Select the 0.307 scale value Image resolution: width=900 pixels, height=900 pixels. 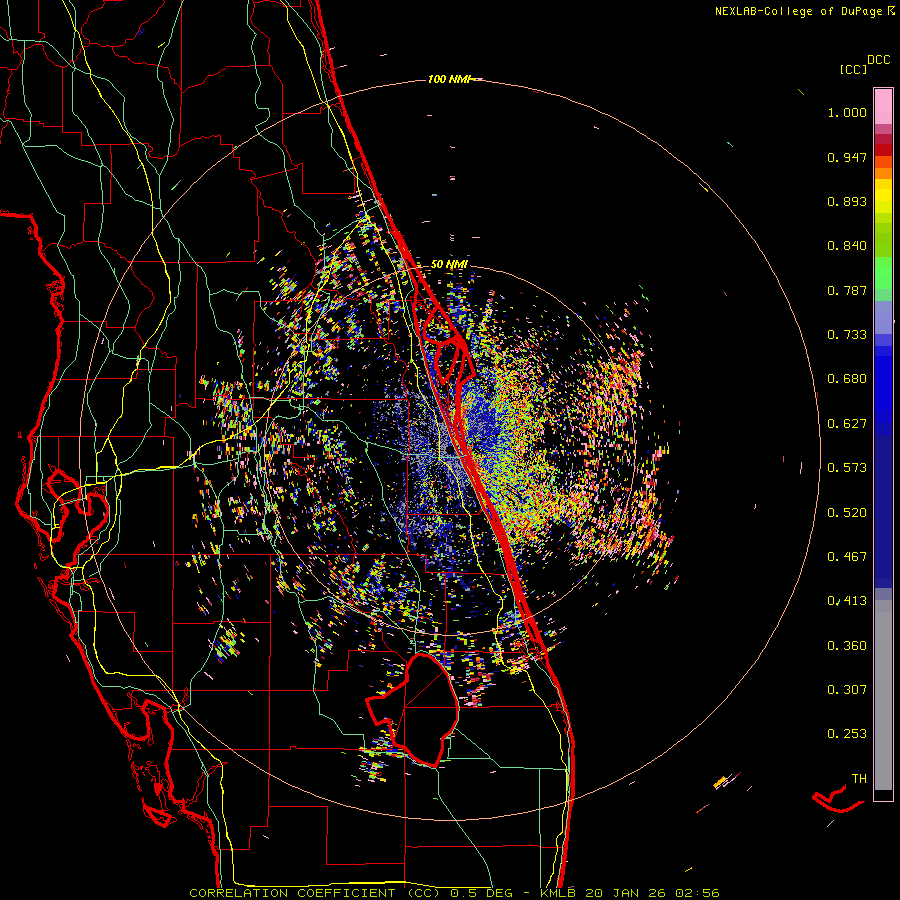tap(847, 690)
